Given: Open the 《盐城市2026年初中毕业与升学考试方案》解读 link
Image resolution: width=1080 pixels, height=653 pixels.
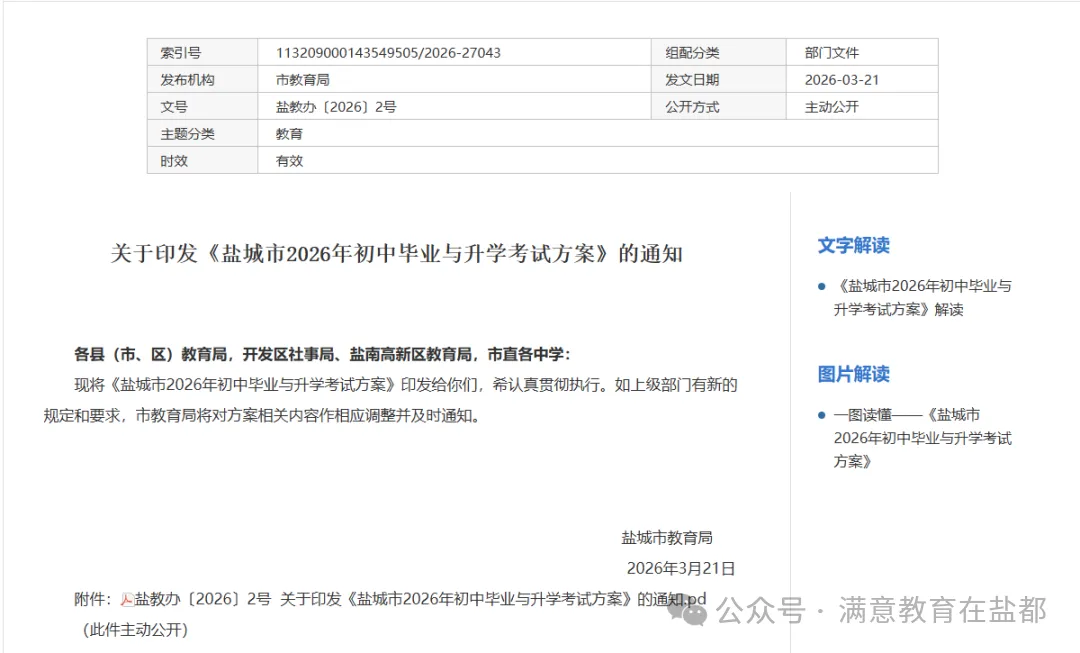Looking at the screenshot, I should pos(922,298).
